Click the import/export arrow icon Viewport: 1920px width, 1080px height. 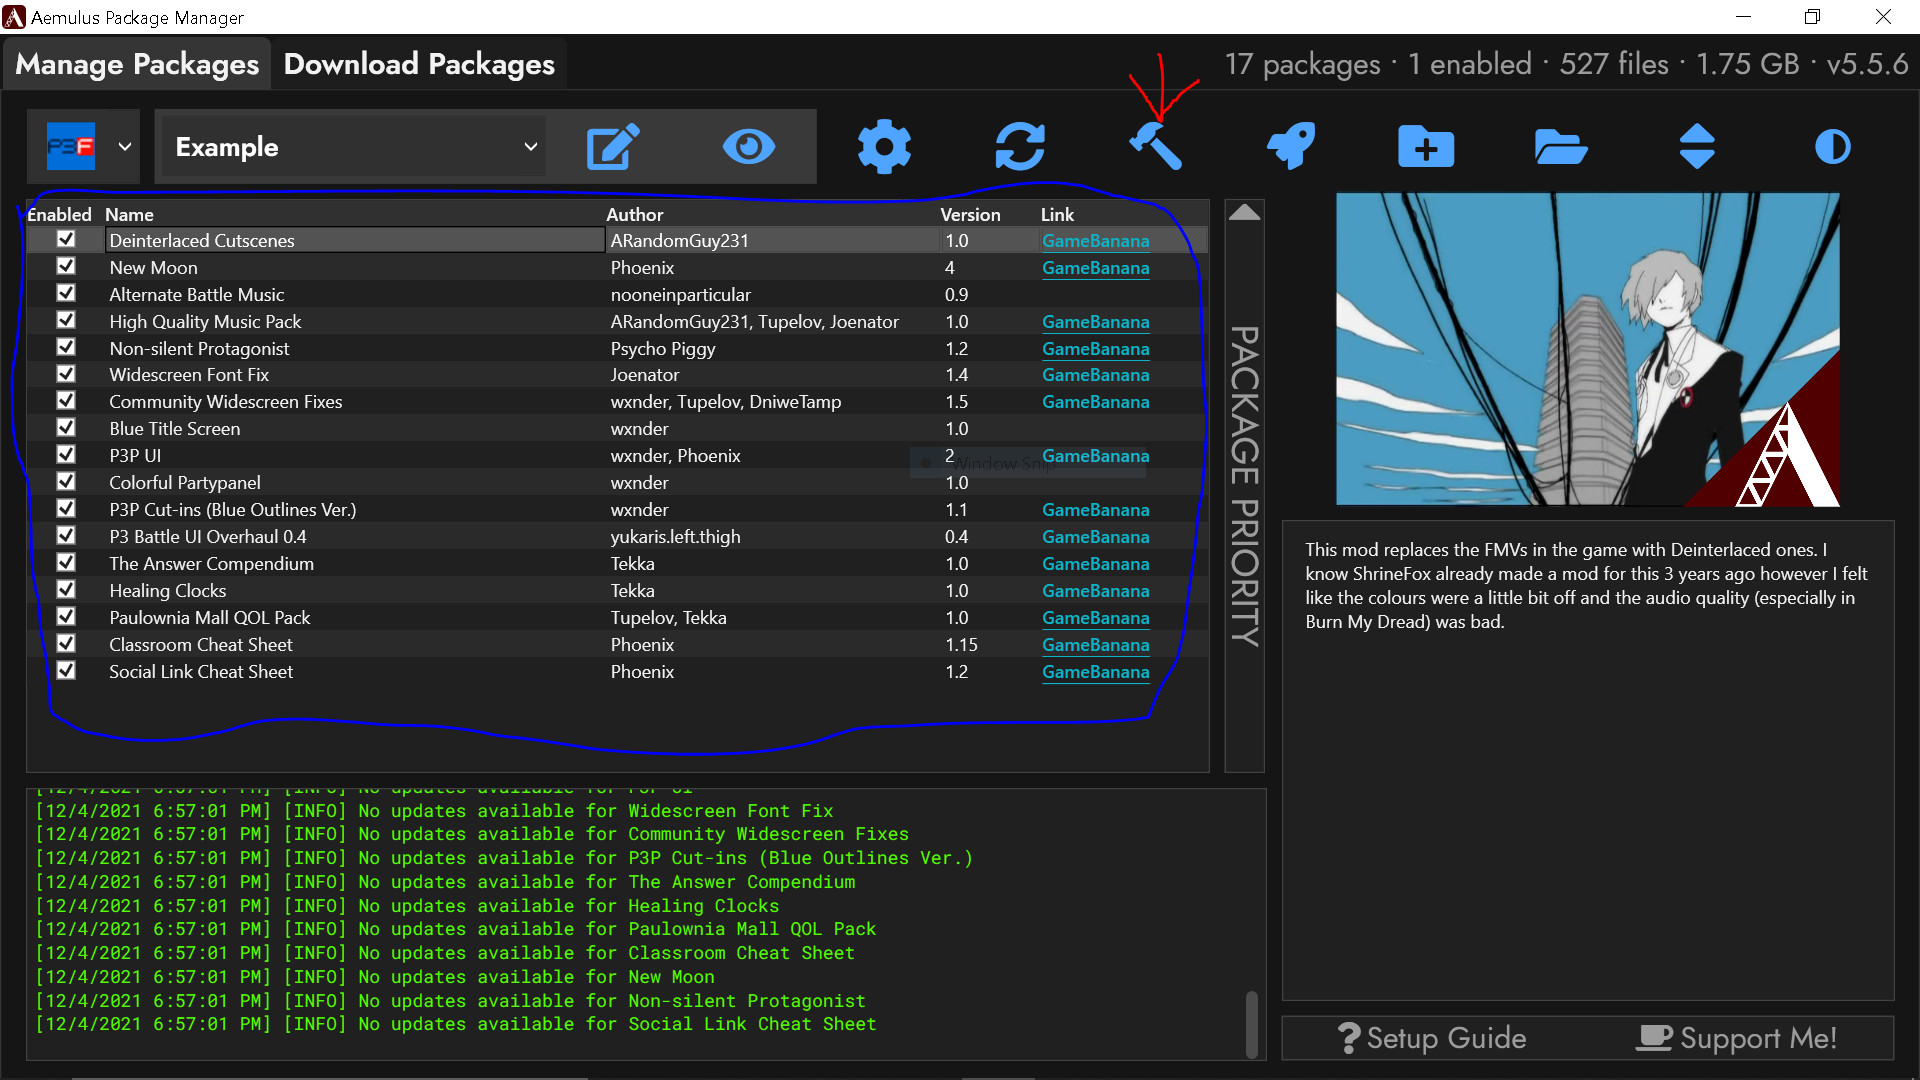(1700, 145)
